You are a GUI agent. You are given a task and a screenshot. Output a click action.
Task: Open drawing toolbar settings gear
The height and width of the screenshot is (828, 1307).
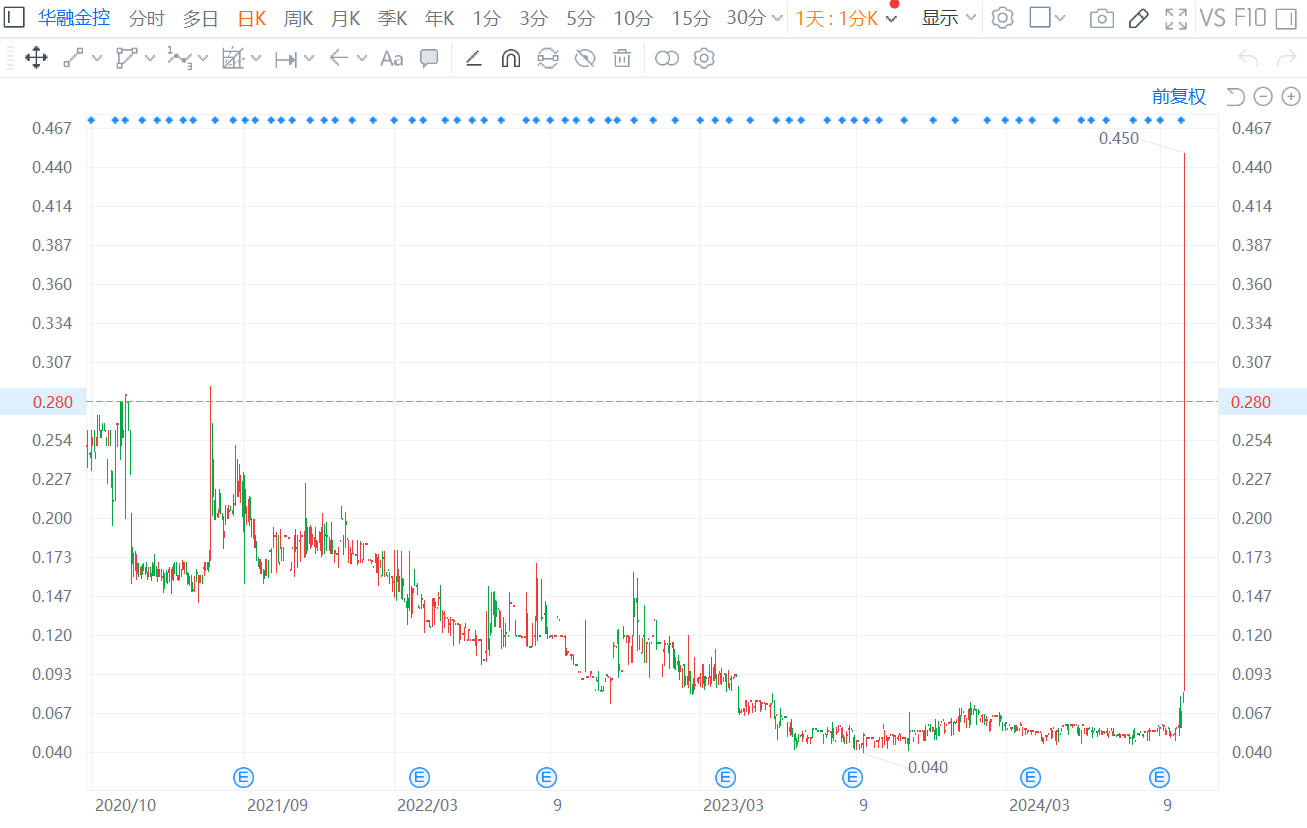point(704,58)
